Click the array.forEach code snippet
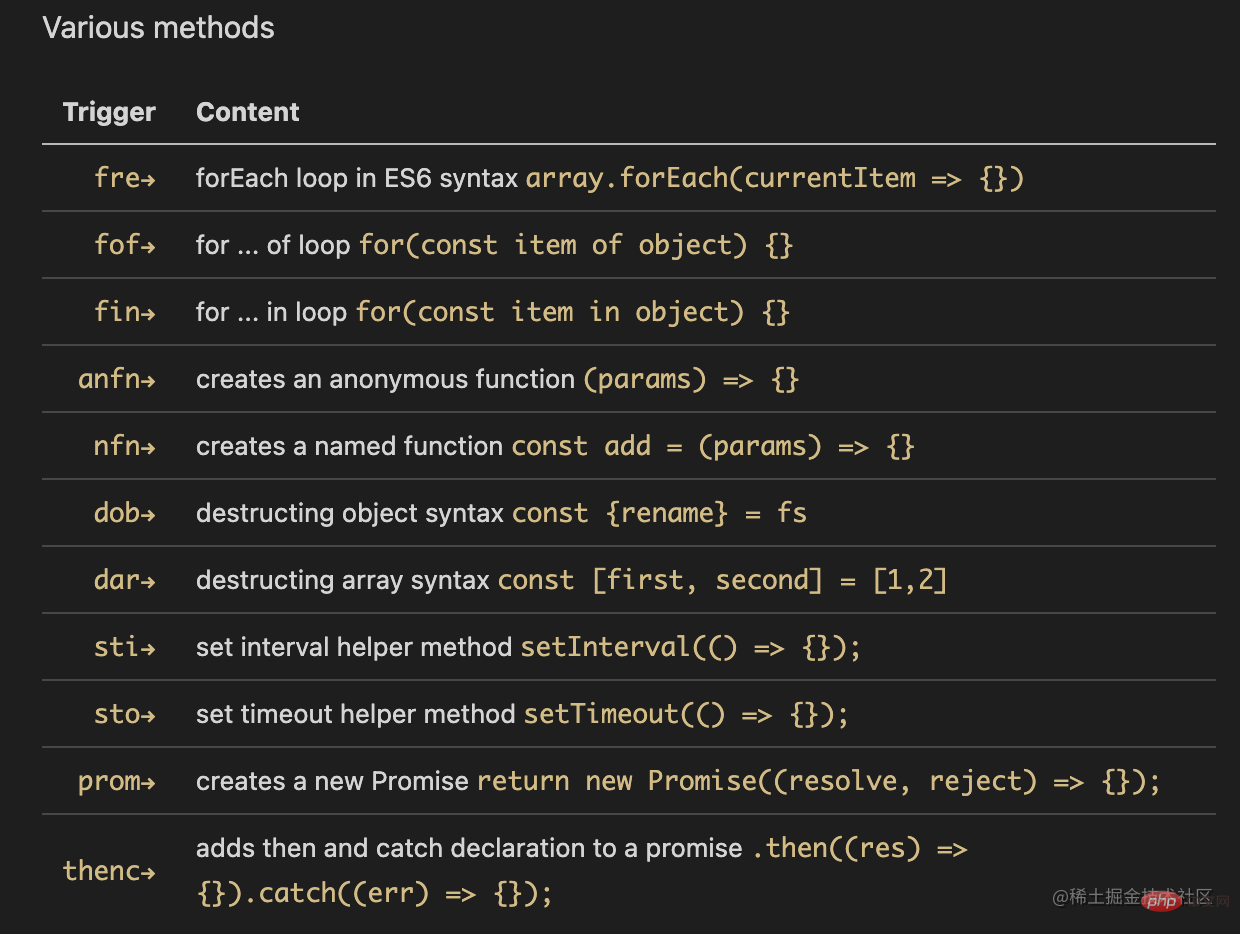1240x934 pixels. [x=775, y=178]
